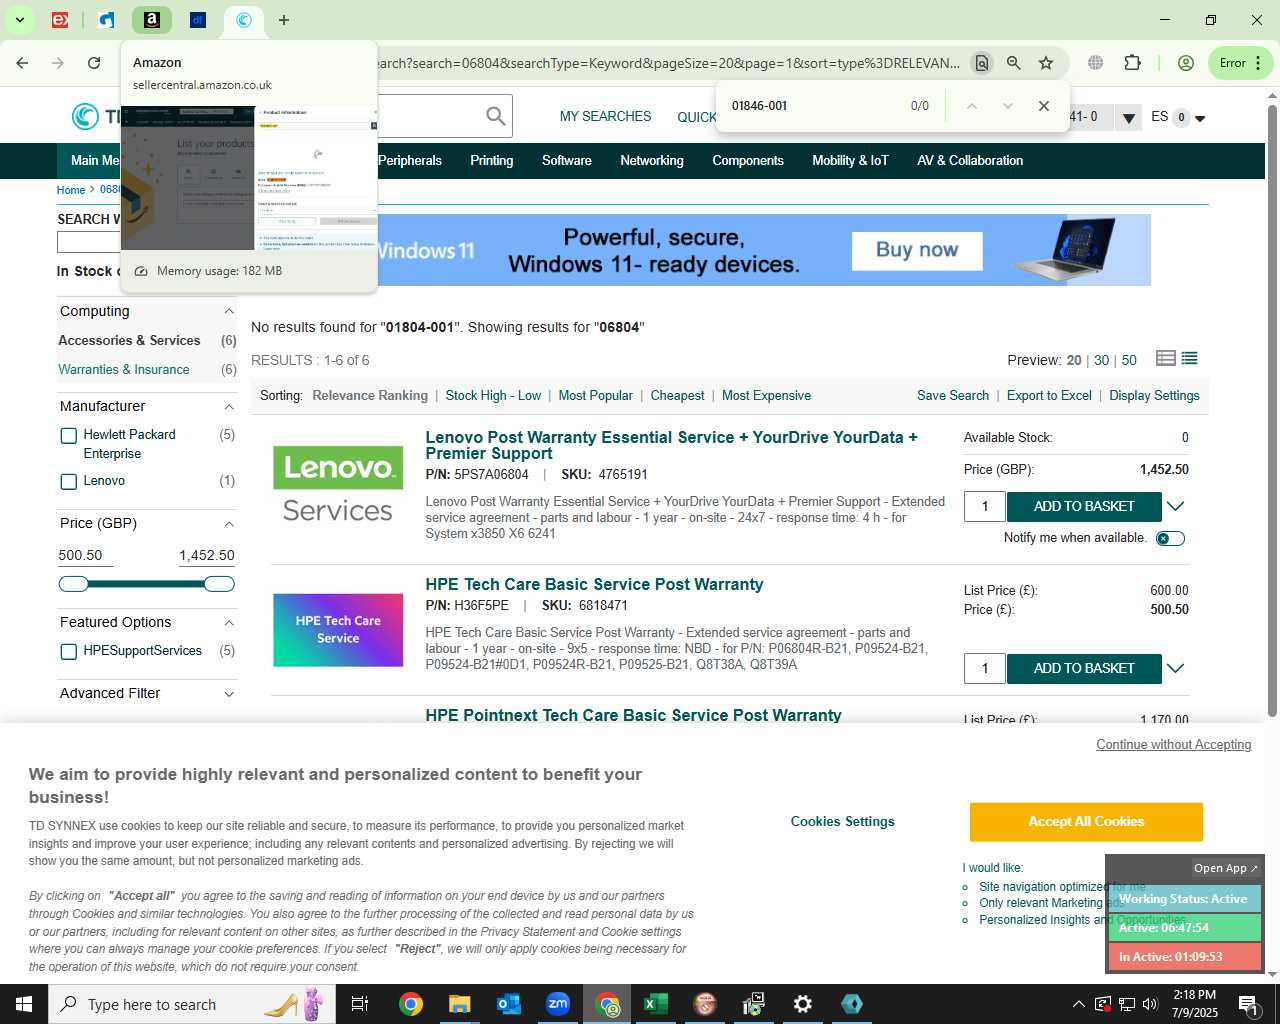Sort results by Cheapest

click(677, 396)
